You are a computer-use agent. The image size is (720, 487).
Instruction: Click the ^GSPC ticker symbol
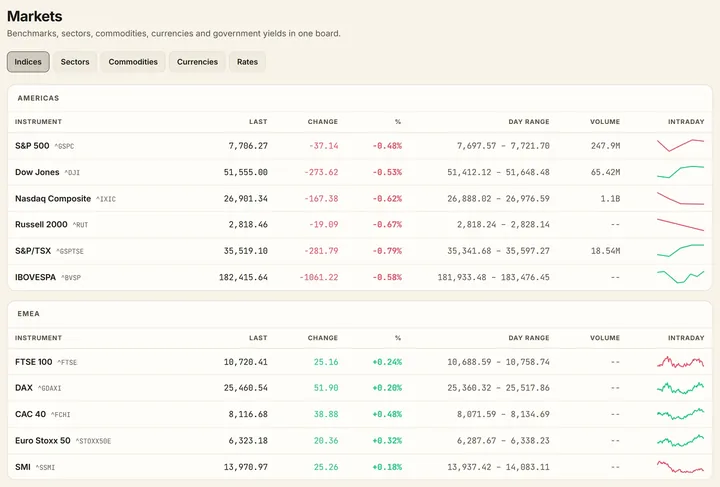(64, 146)
